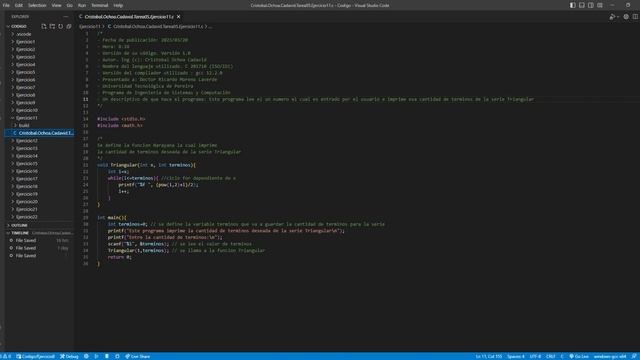Expand the Ejercicio5 folder
Viewport: 640px width, 360px height.
coord(40,72)
